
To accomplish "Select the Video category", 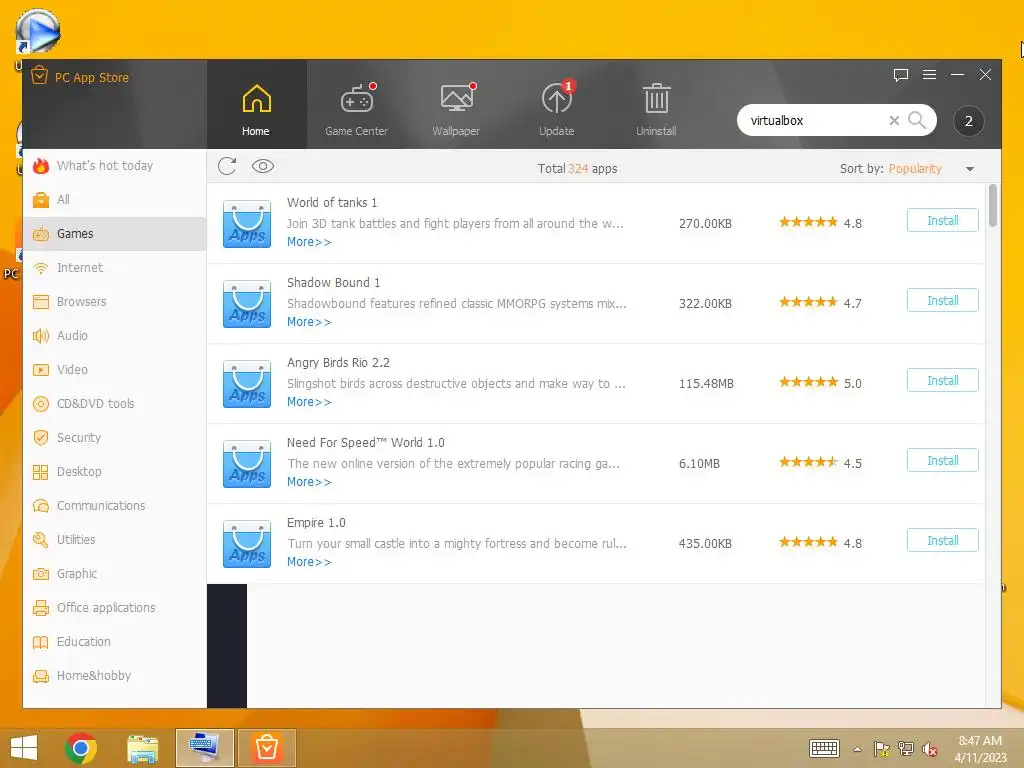I will click(x=115, y=370).
